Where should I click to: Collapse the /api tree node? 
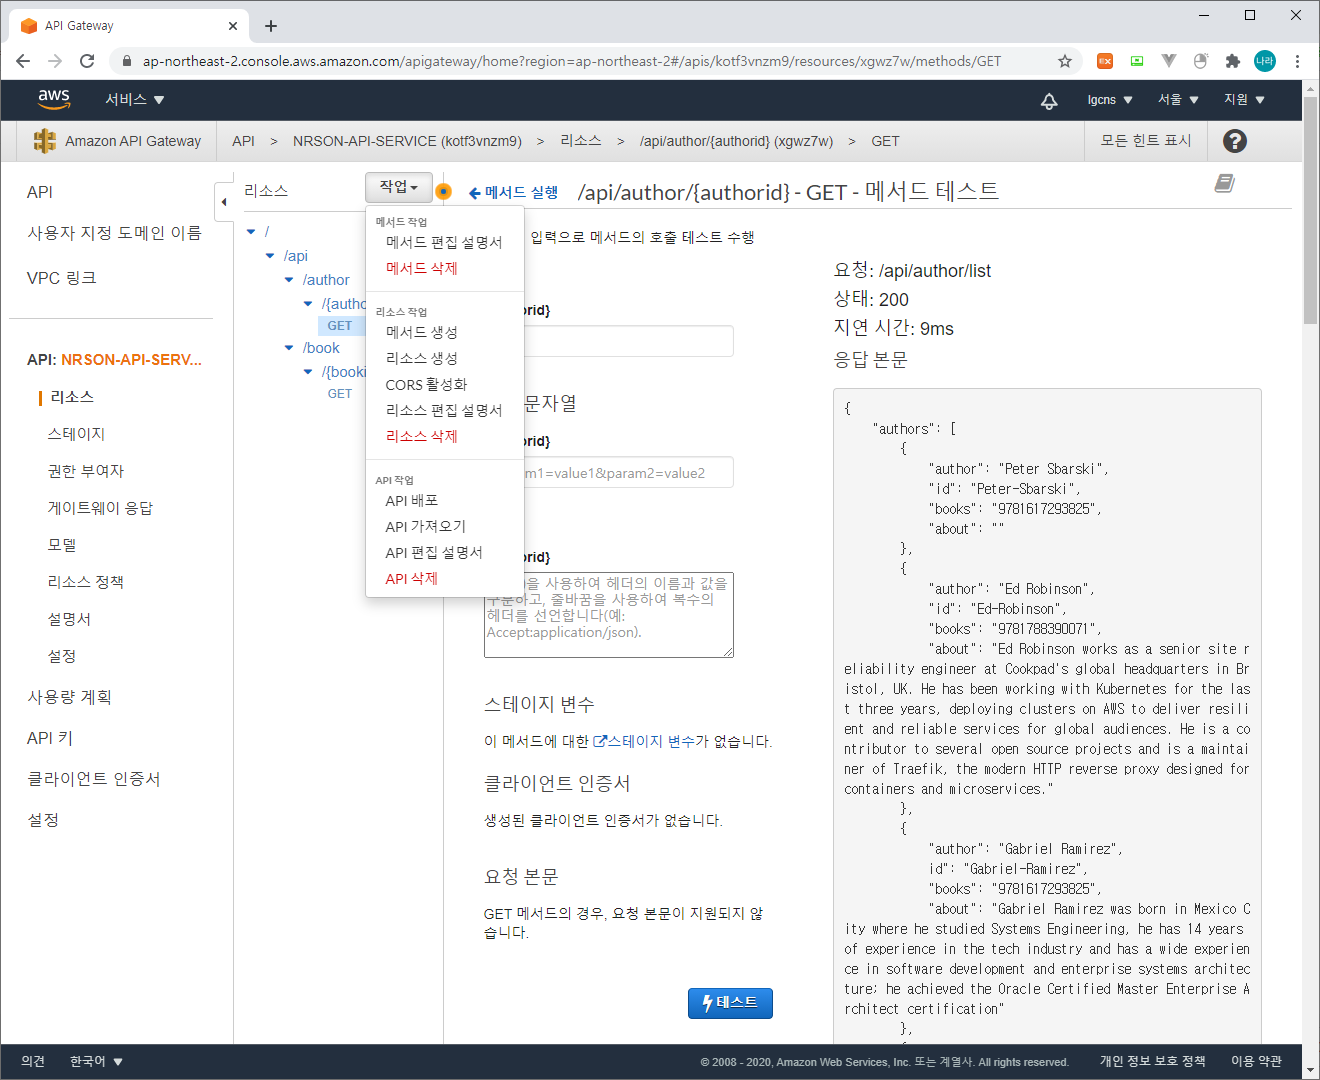270,256
